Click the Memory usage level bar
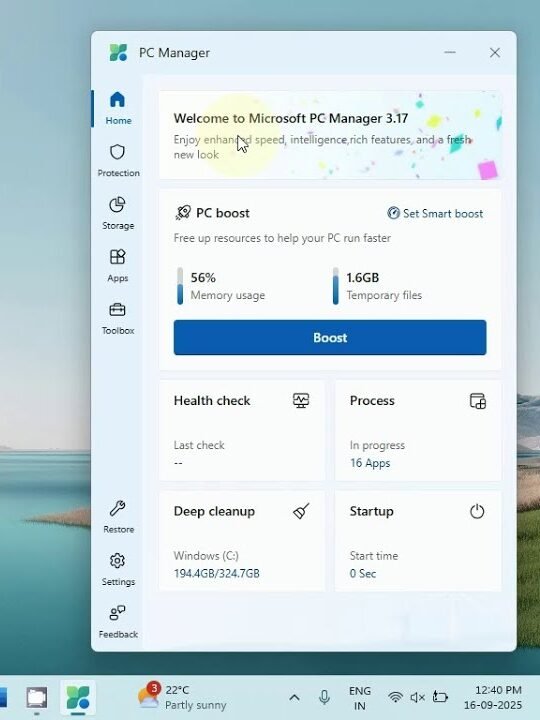540x720 pixels. click(x=180, y=286)
